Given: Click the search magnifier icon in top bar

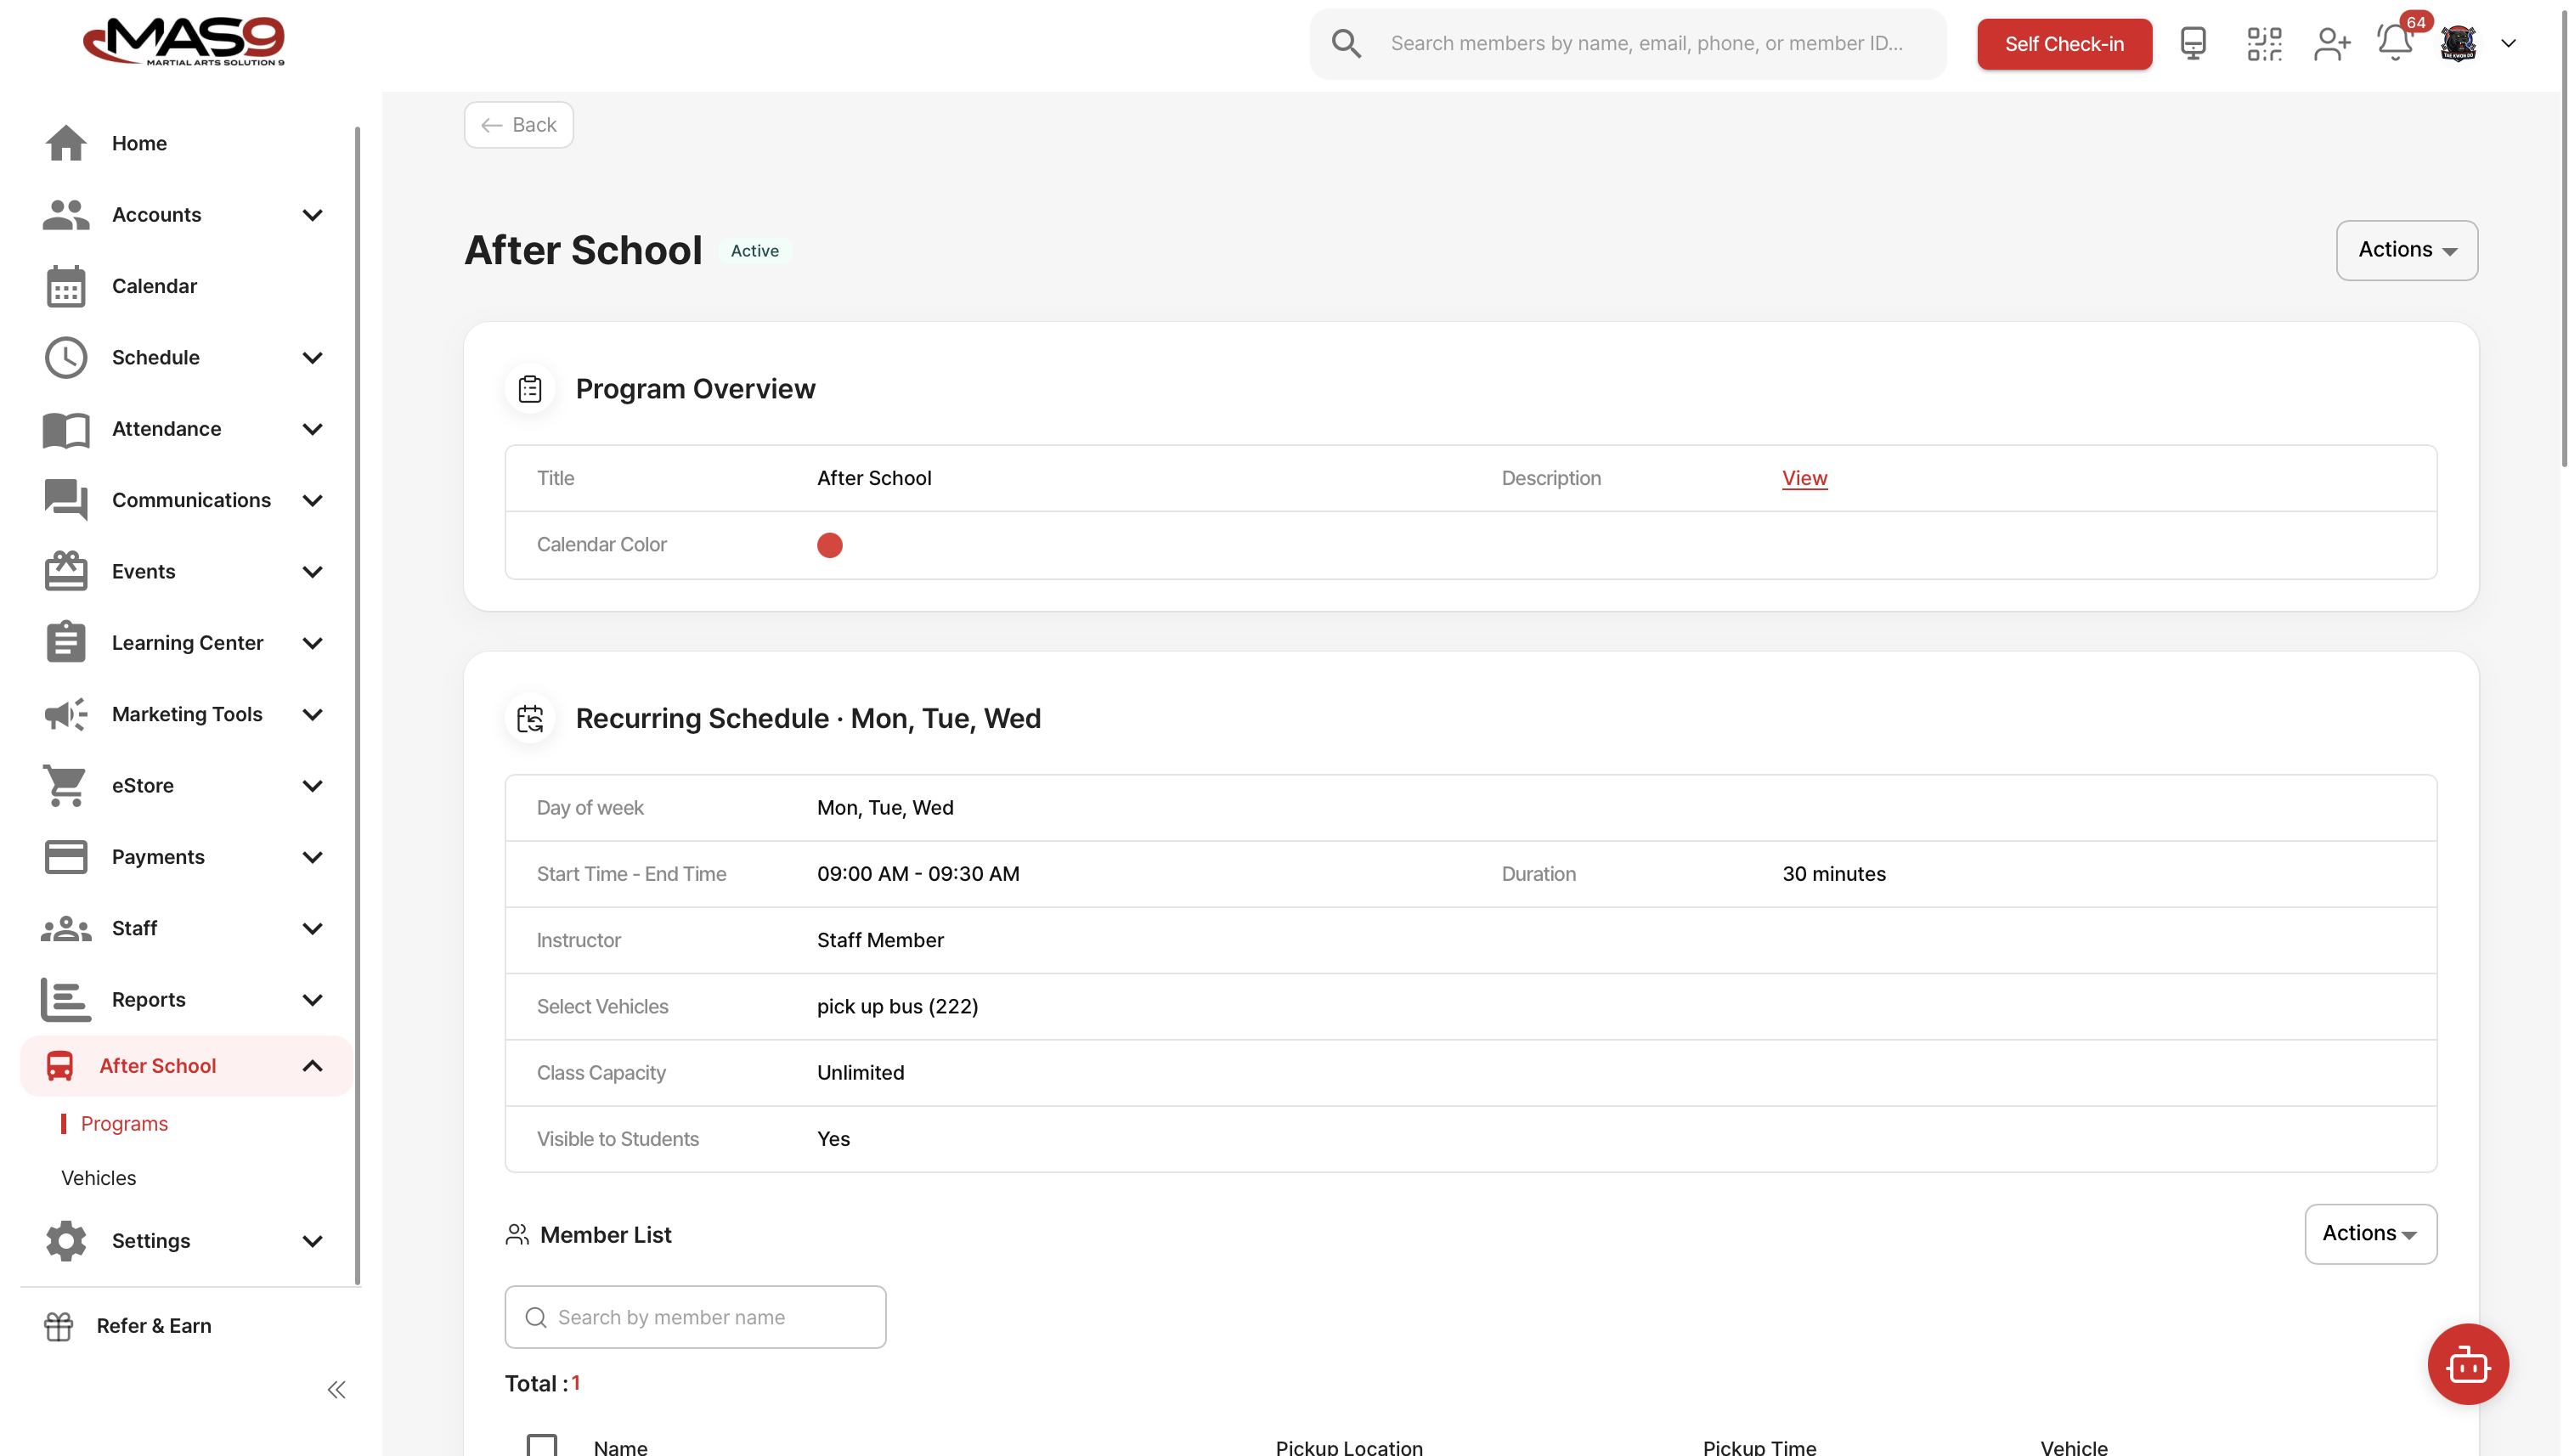Looking at the screenshot, I should click(1346, 43).
